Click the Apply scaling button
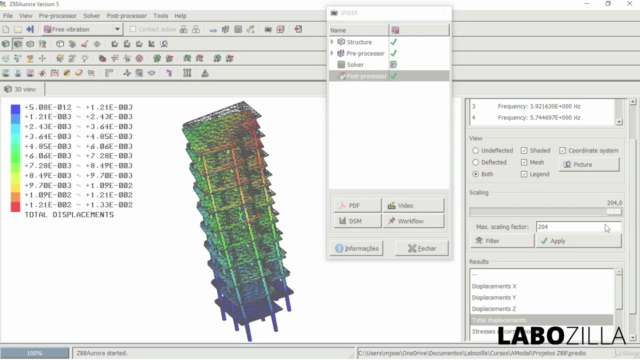Viewport: 640px width, 360px height. click(x=579, y=241)
